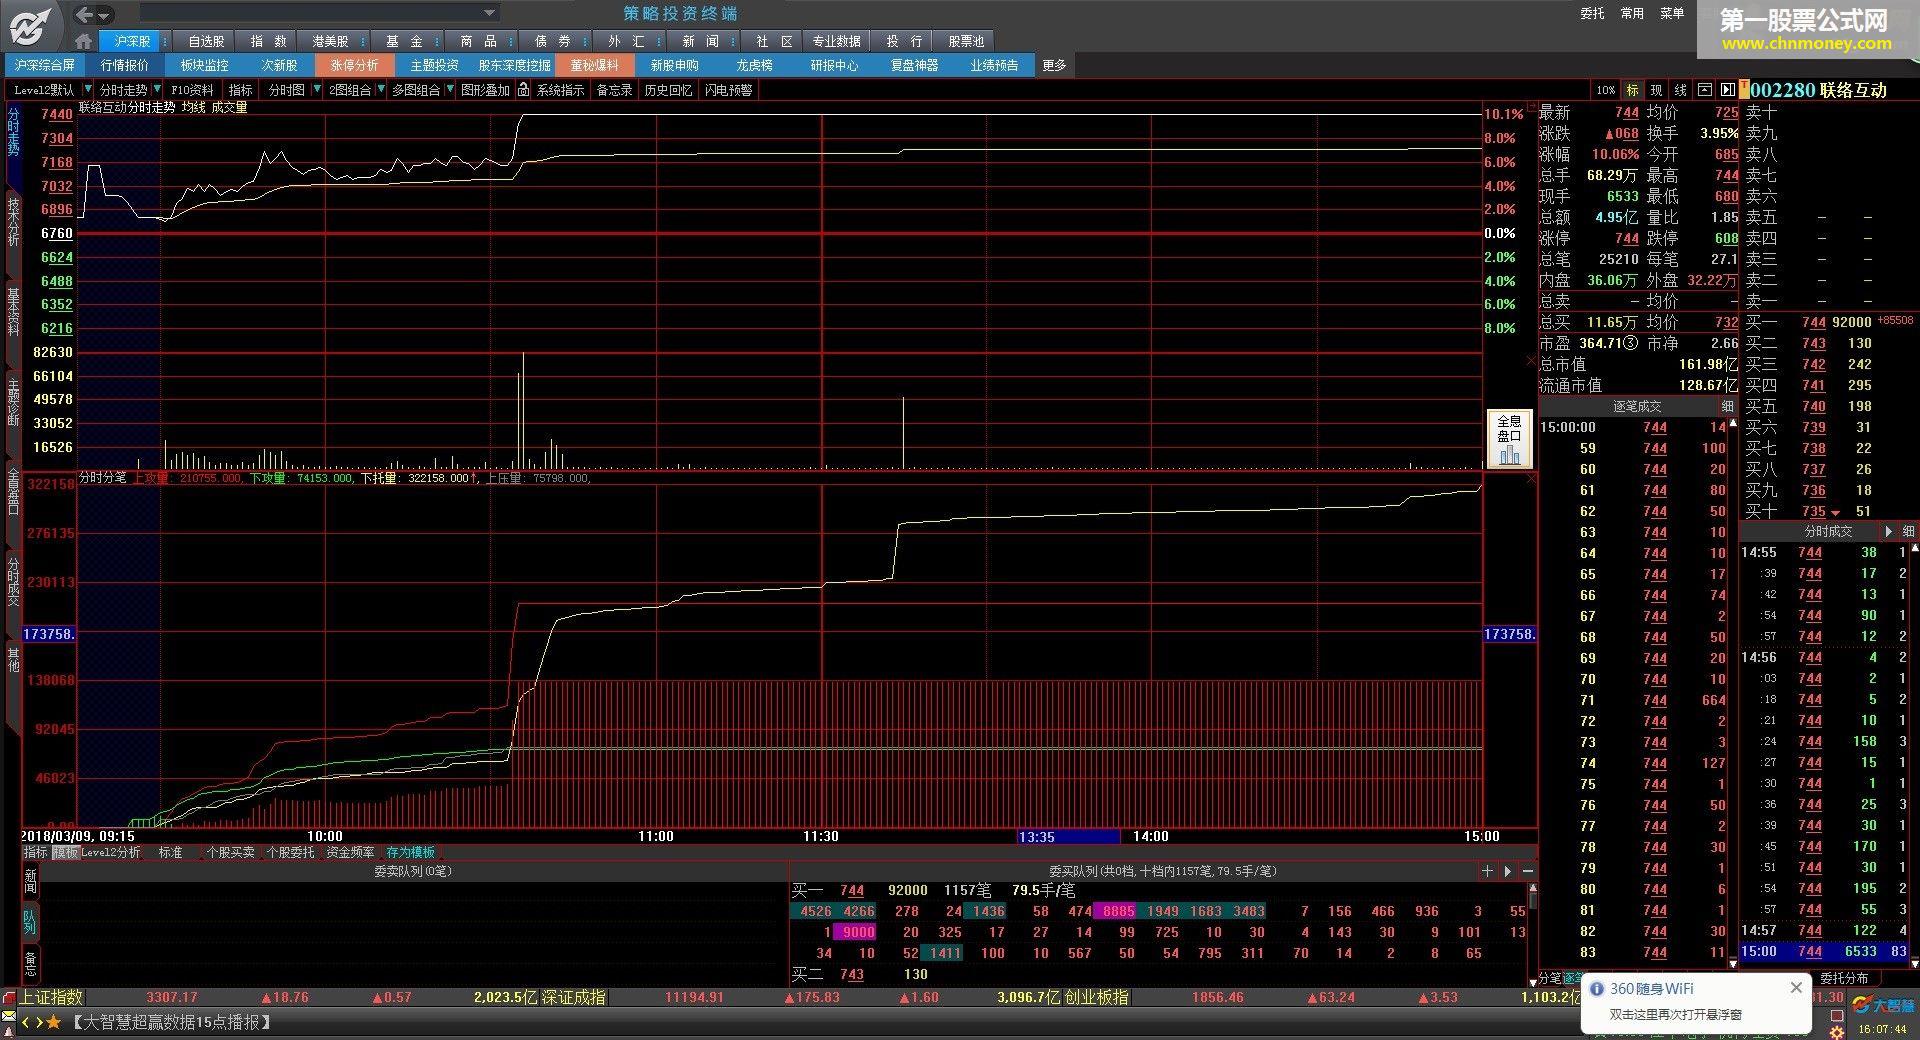Click 存为模板 to save the template
Image resolution: width=1920 pixels, height=1040 pixels.
click(410, 852)
